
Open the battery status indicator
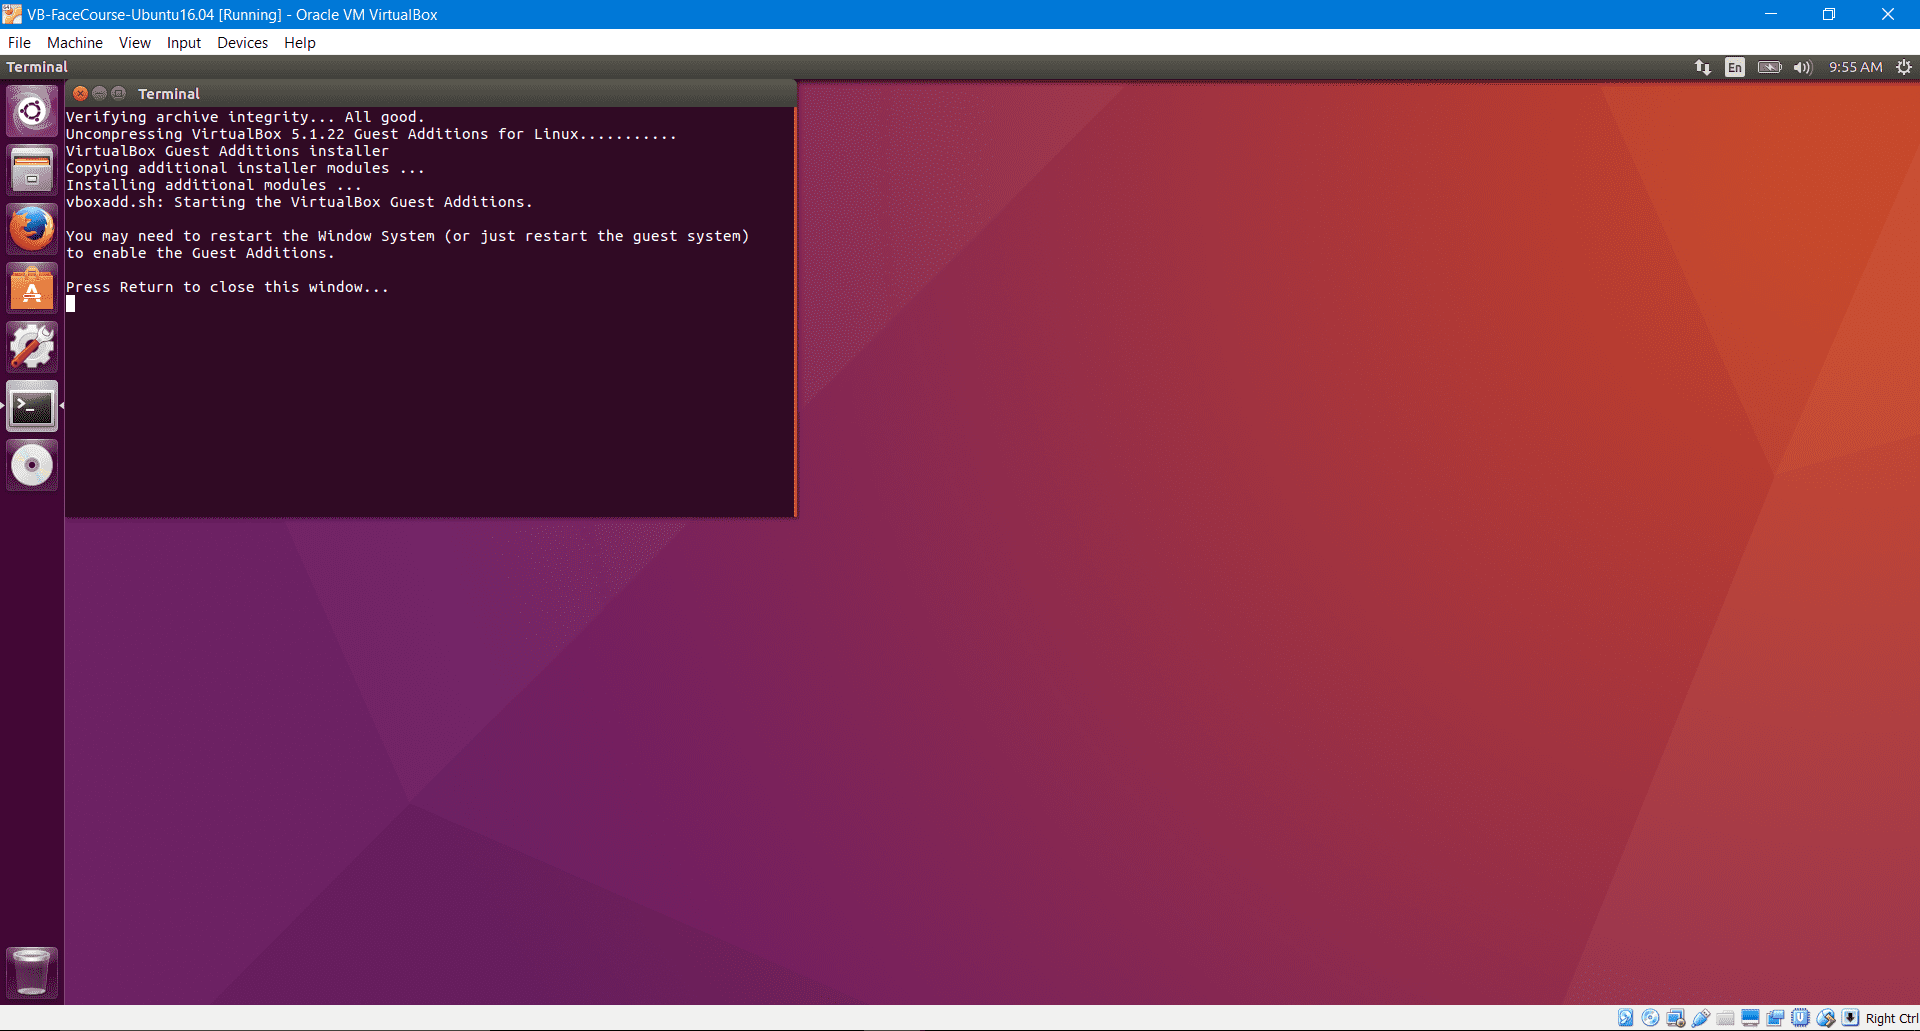[x=1769, y=67]
